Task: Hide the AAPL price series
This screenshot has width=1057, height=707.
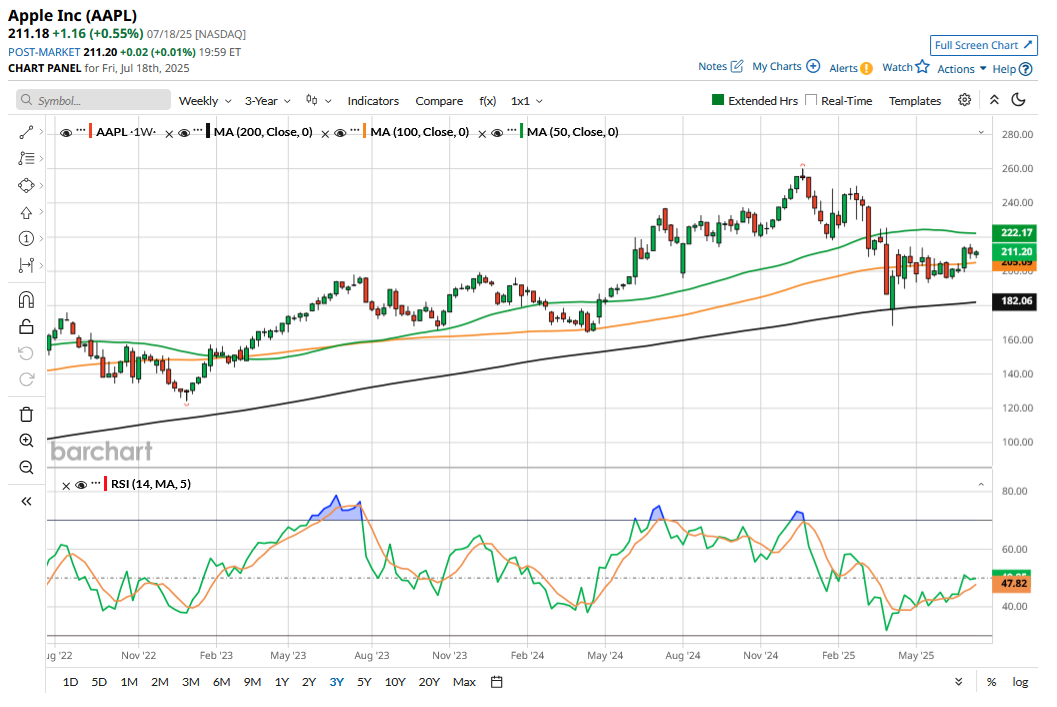Action: click(66, 133)
